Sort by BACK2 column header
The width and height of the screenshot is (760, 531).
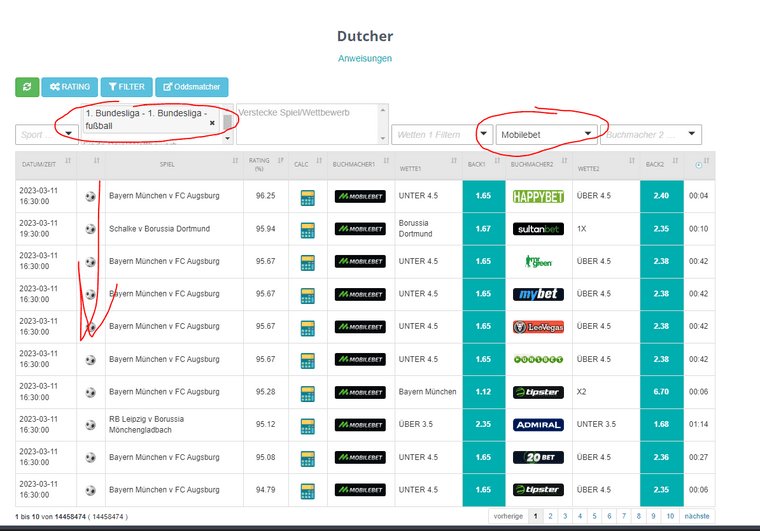(662, 165)
